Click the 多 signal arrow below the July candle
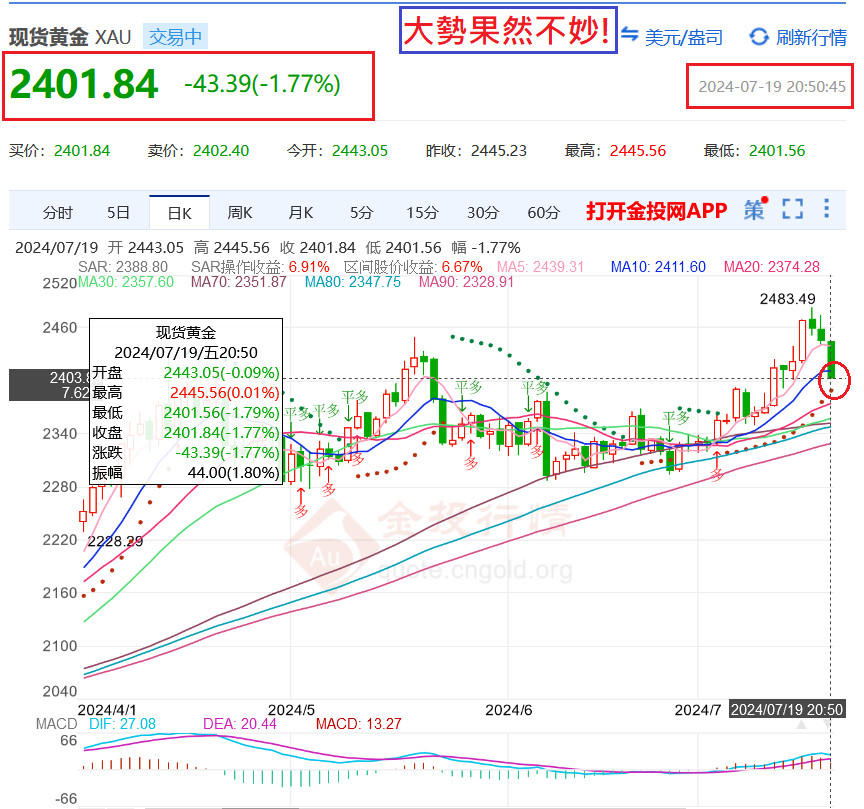This screenshot has width=864, height=809. [x=717, y=467]
